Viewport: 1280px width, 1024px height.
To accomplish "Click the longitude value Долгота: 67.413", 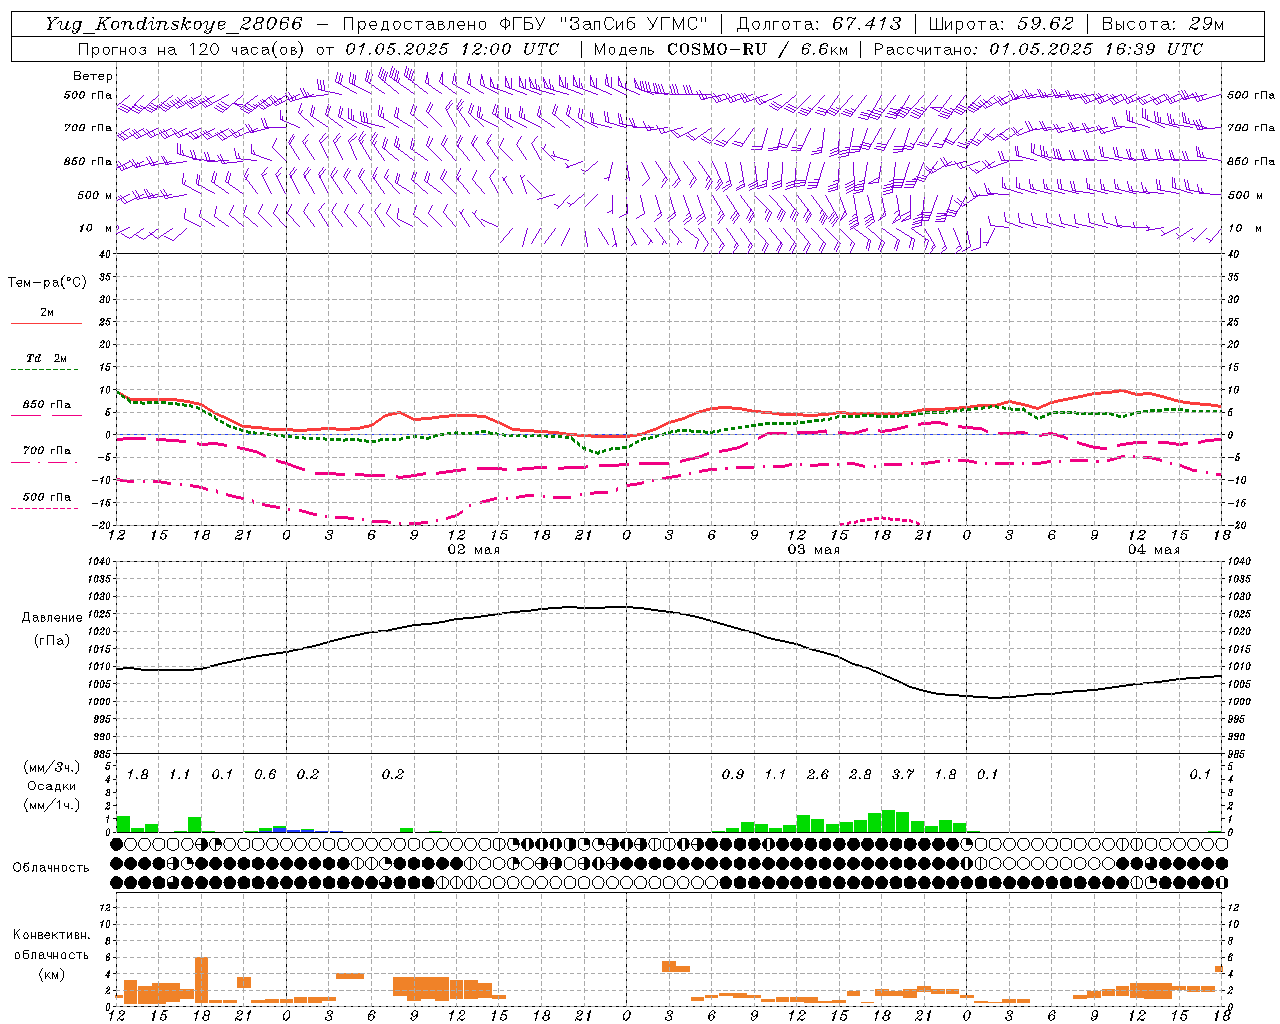I will point(819,24).
